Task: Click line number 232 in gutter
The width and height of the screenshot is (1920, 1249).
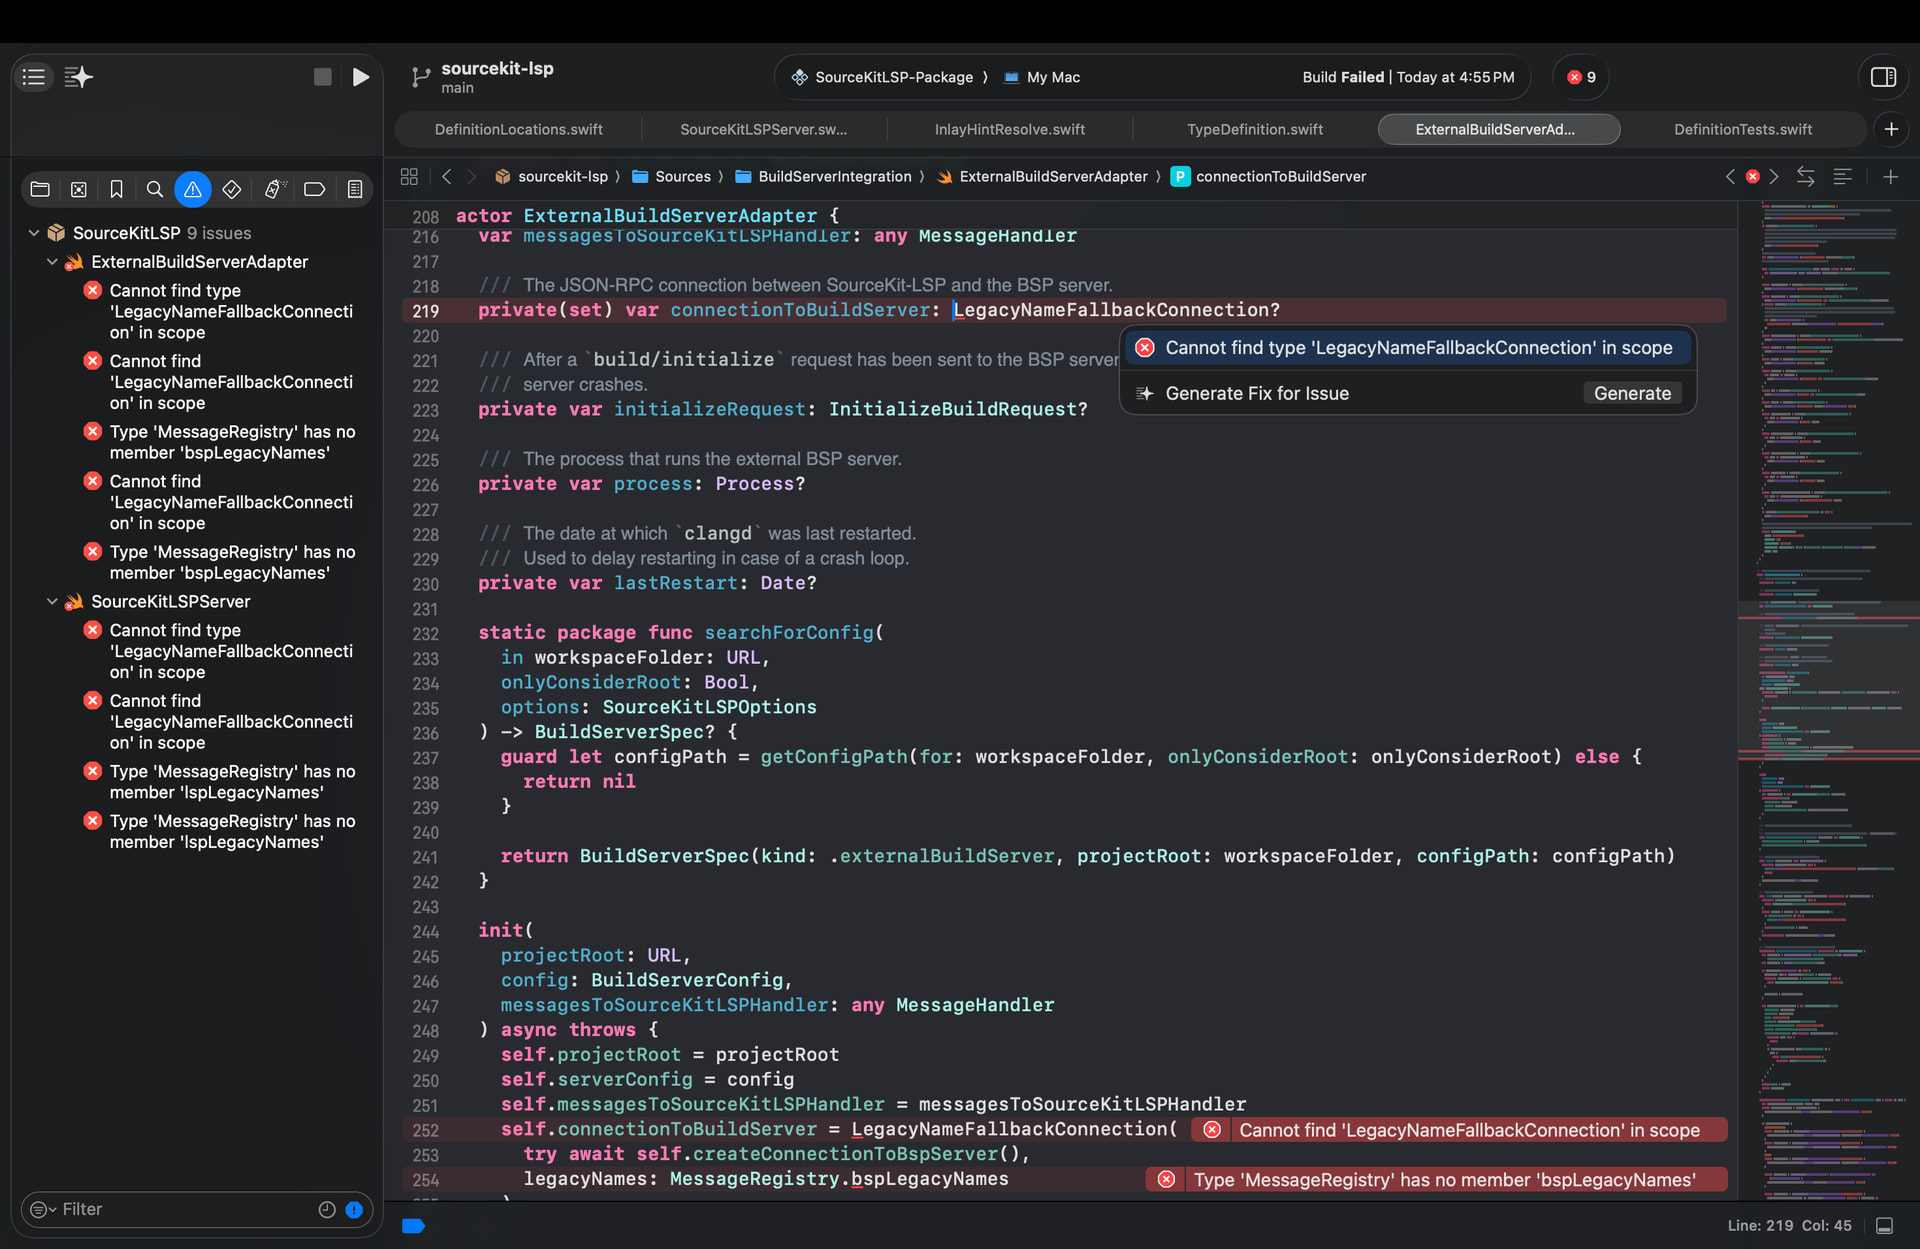Action: click(425, 633)
